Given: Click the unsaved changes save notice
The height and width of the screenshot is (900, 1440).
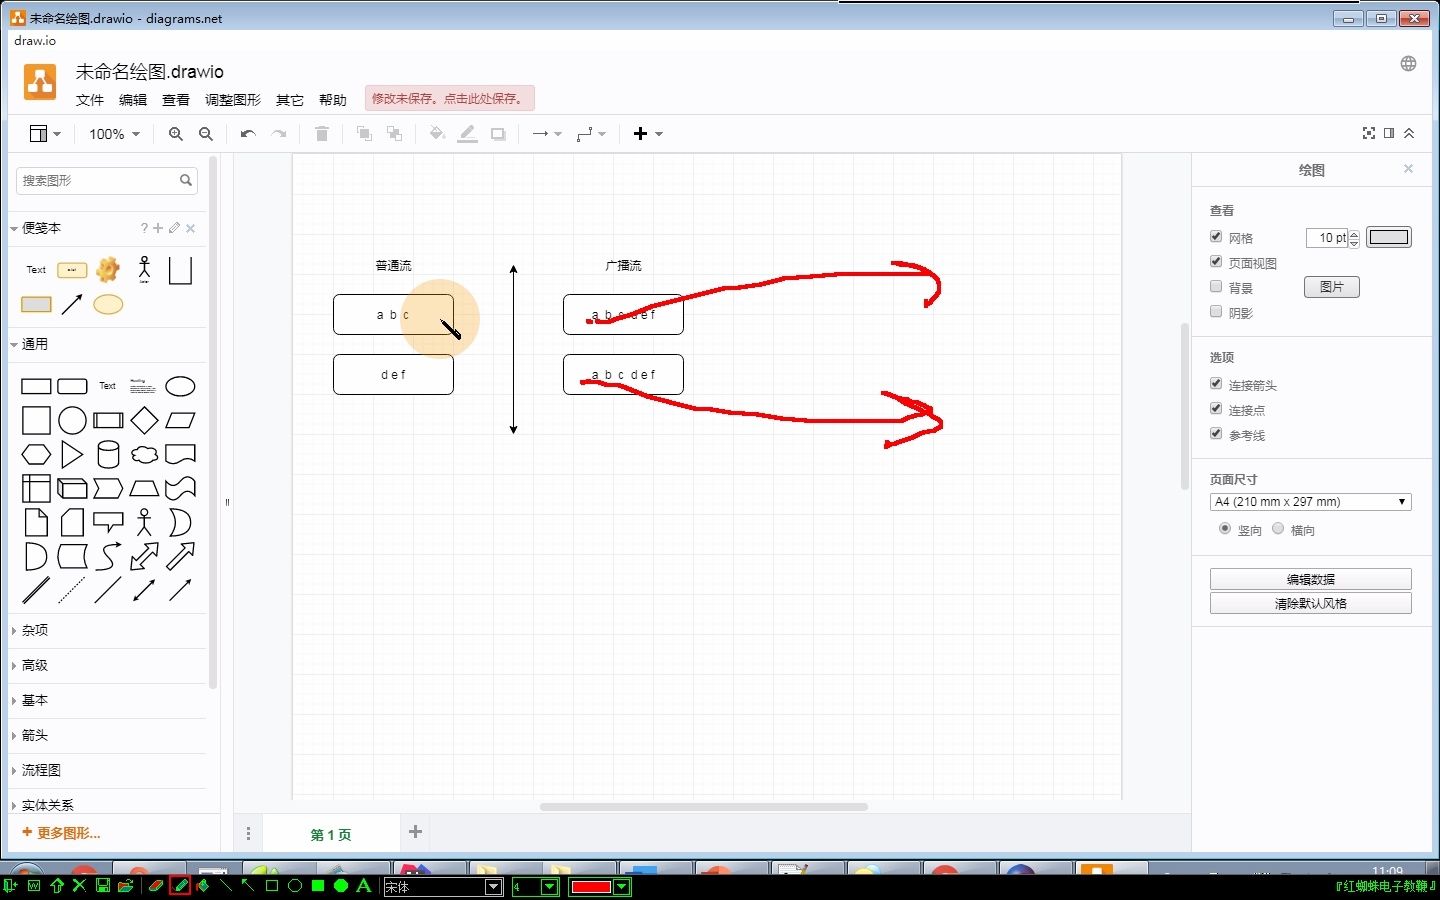Looking at the screenshot, I should (x=449, y=98).
